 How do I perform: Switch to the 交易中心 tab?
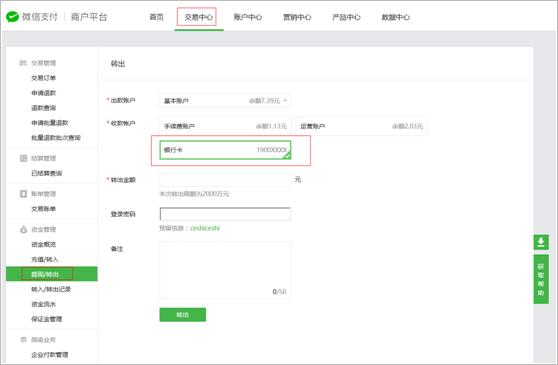pyautogui.click(x=198, y=17)
